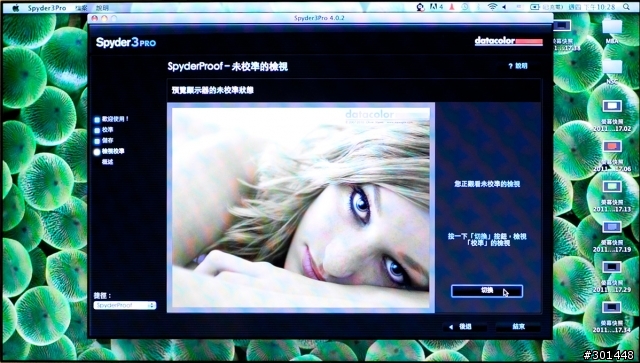The height and width of the screenshot is (363, 640).
Task: Open the NSC folder on desktop
Action: pos(612,72)
